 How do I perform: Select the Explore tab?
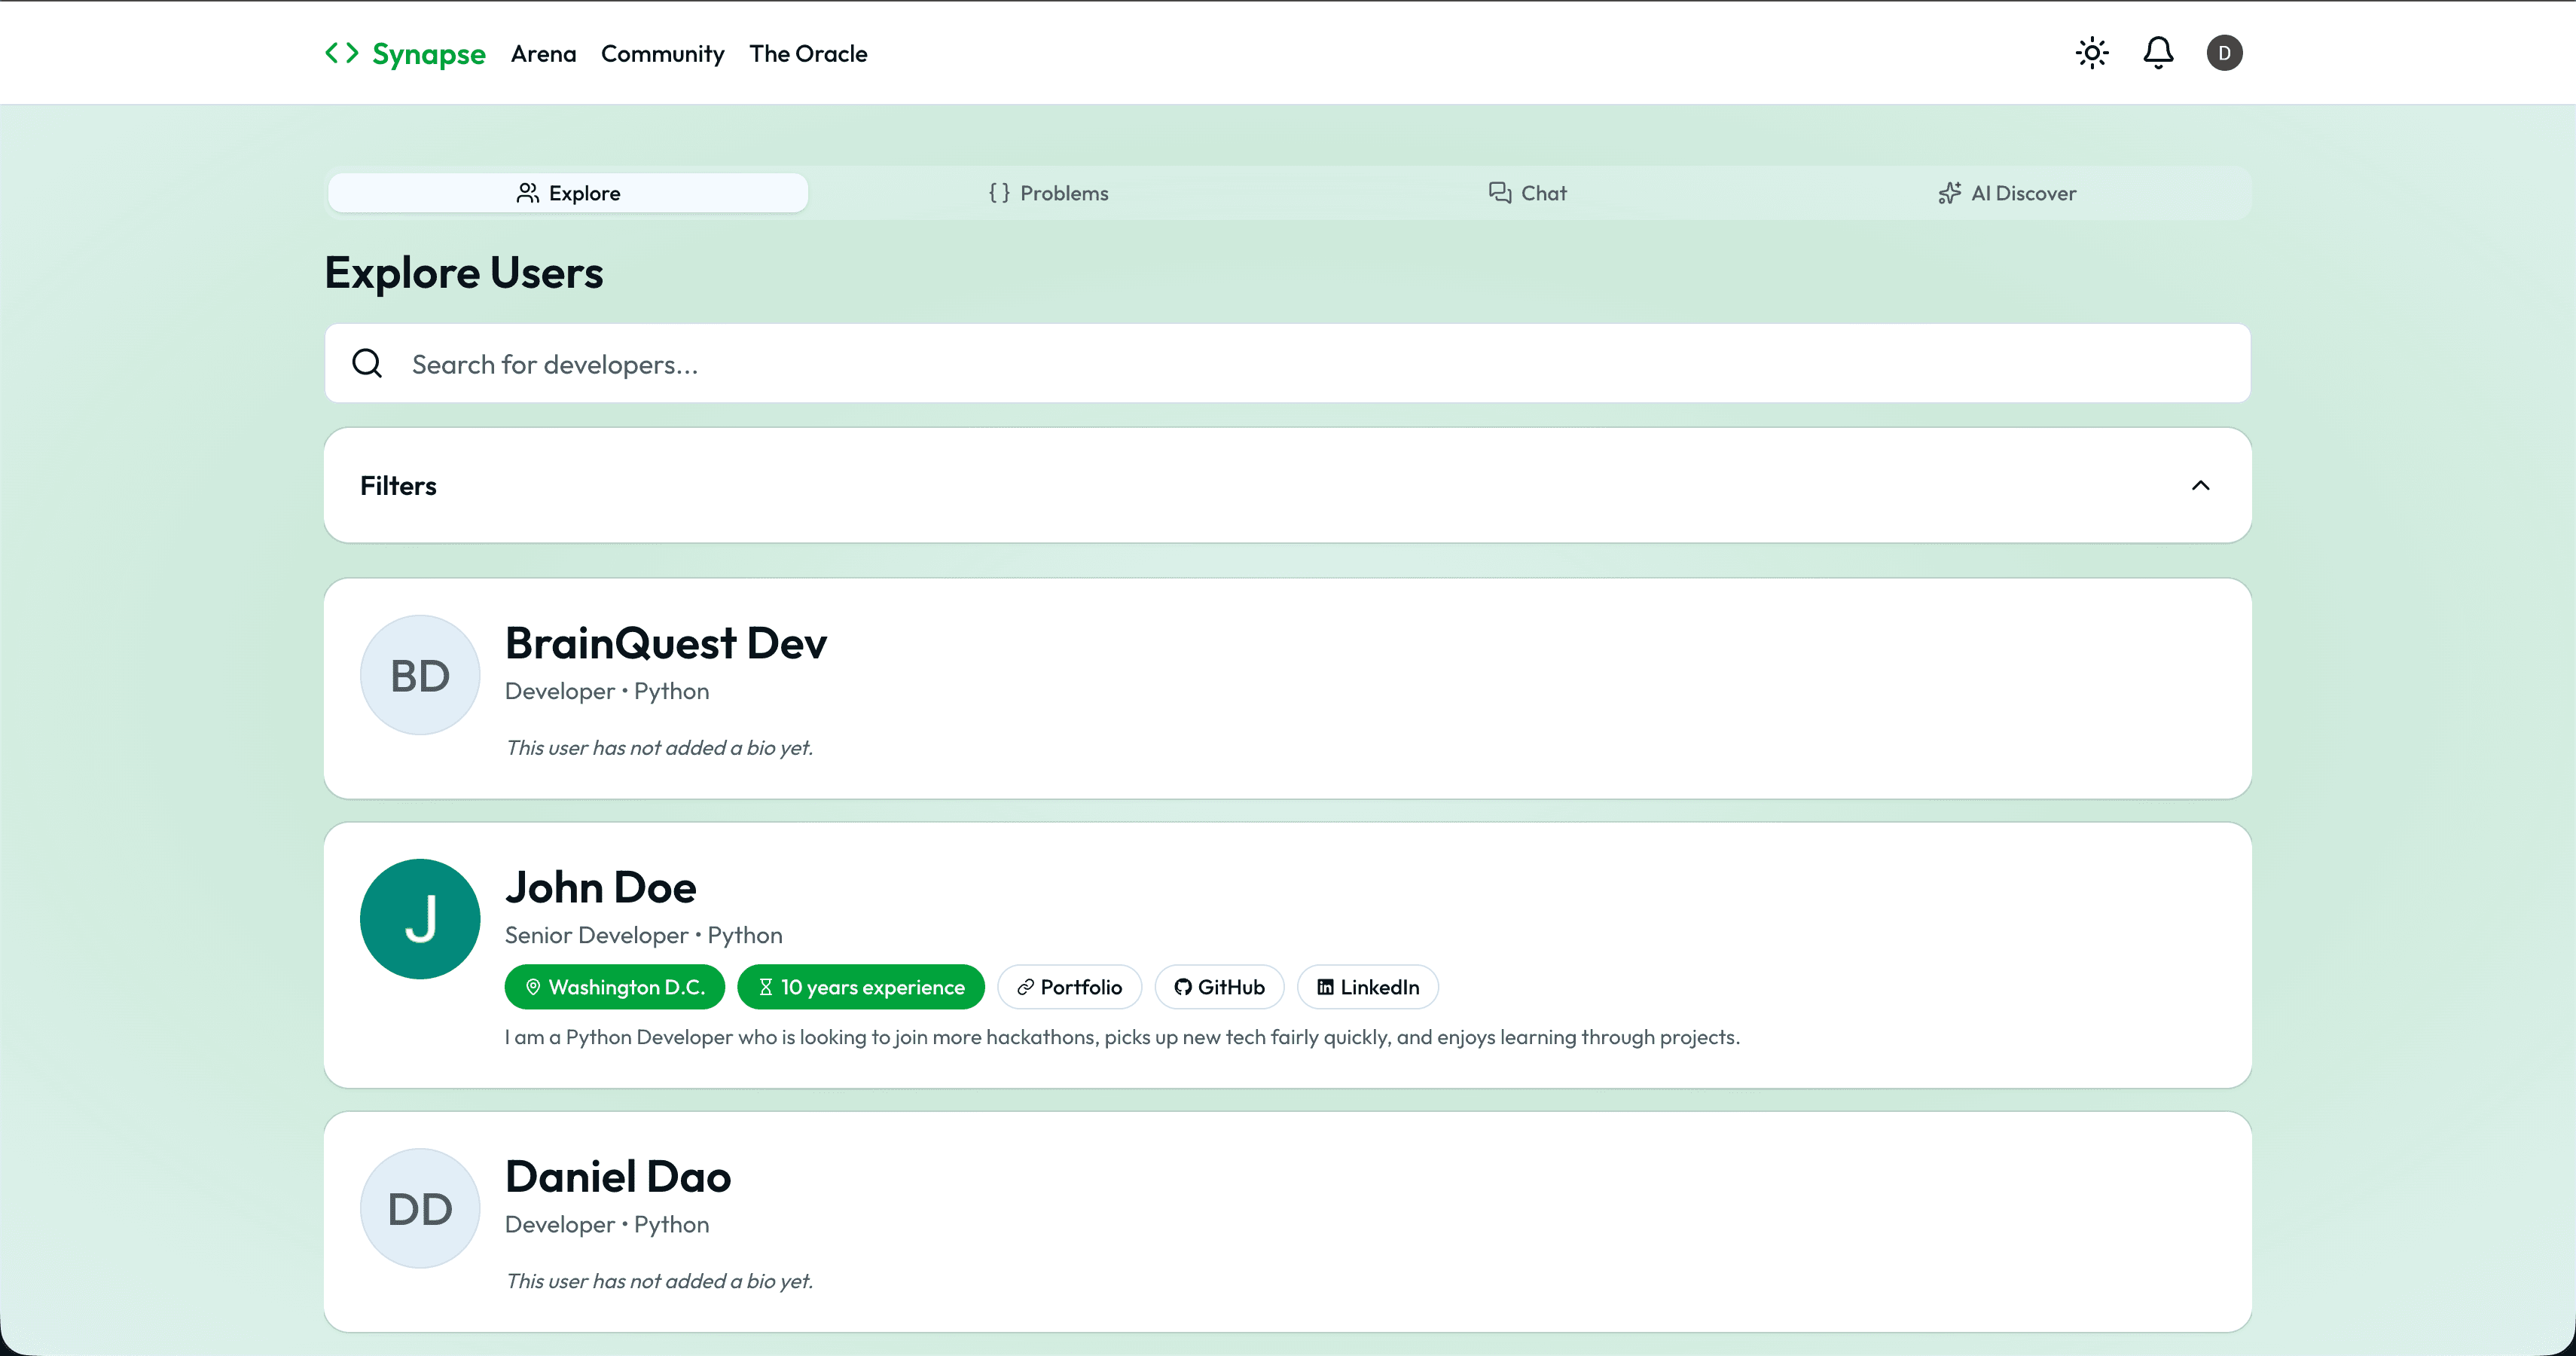pyautogui.click(x=568, y=193)
